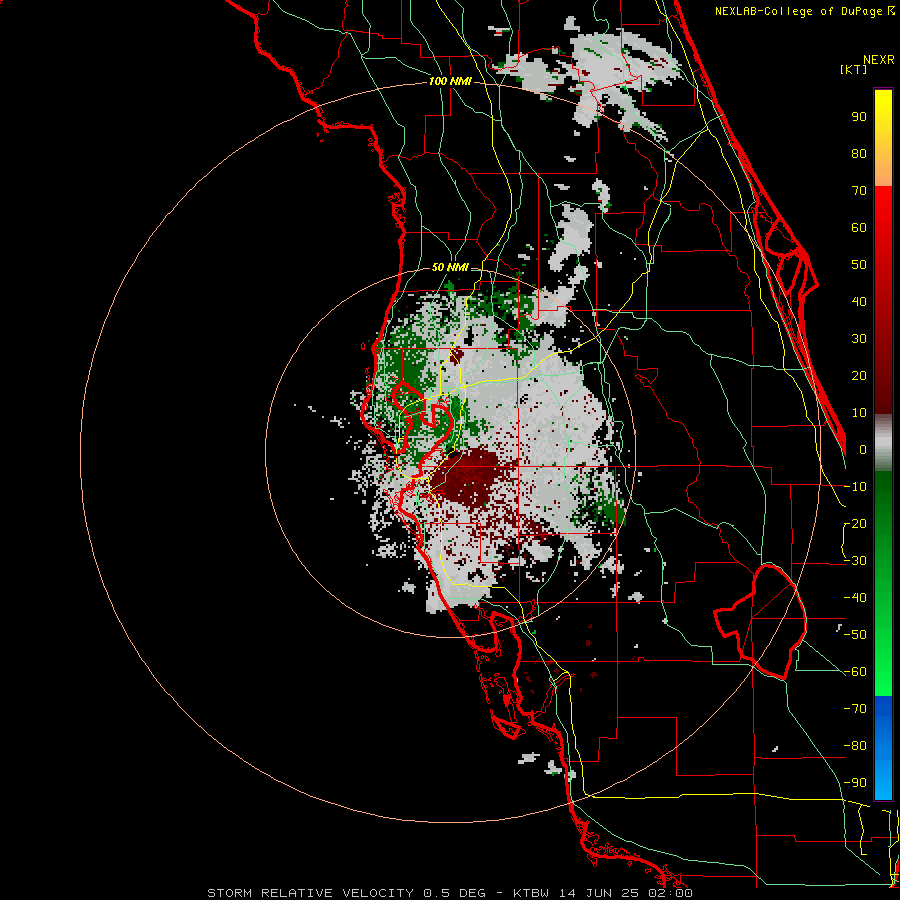Click the positive 50 scale value
This screenshot has width=900, height=900.
(x=859, y=265)
